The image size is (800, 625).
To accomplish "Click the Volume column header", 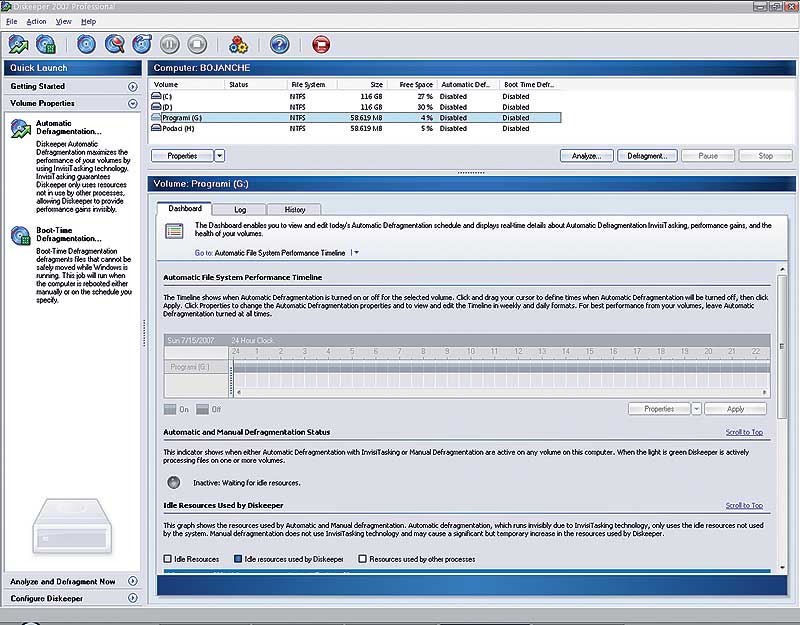I will (x=187, y=85).
